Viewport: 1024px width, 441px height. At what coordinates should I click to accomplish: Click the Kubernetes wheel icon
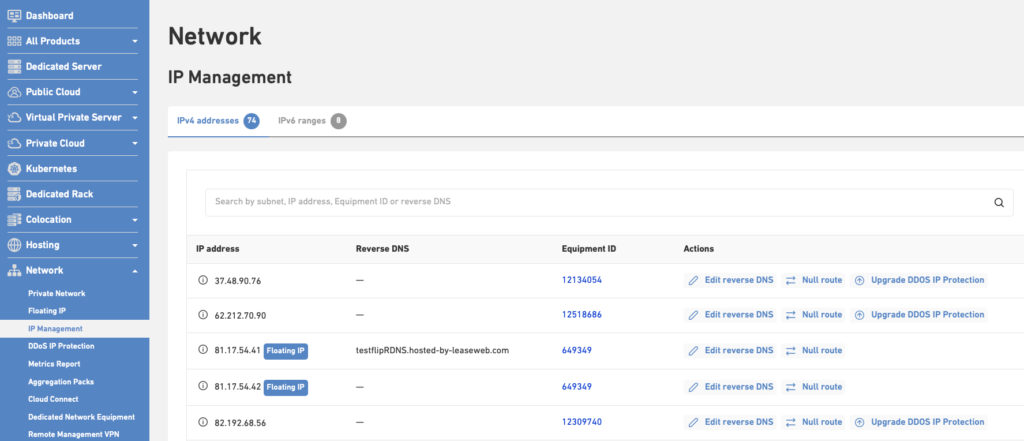14,169
